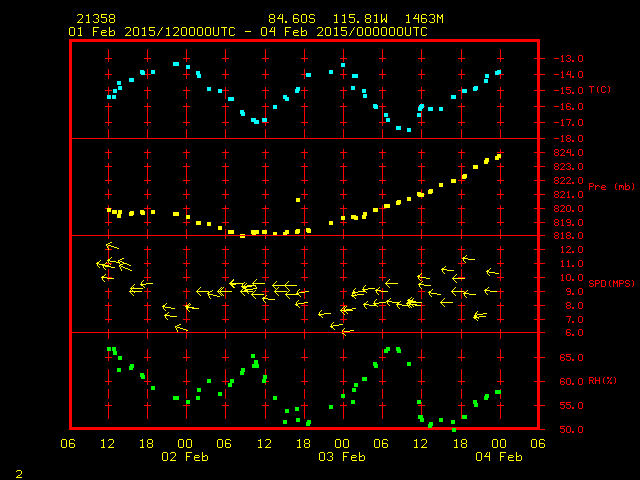This screenshot has height=480, width=640.
Task: Click the SPD(MPS) wind speed axis label
Action: click(x=611, y=283)
